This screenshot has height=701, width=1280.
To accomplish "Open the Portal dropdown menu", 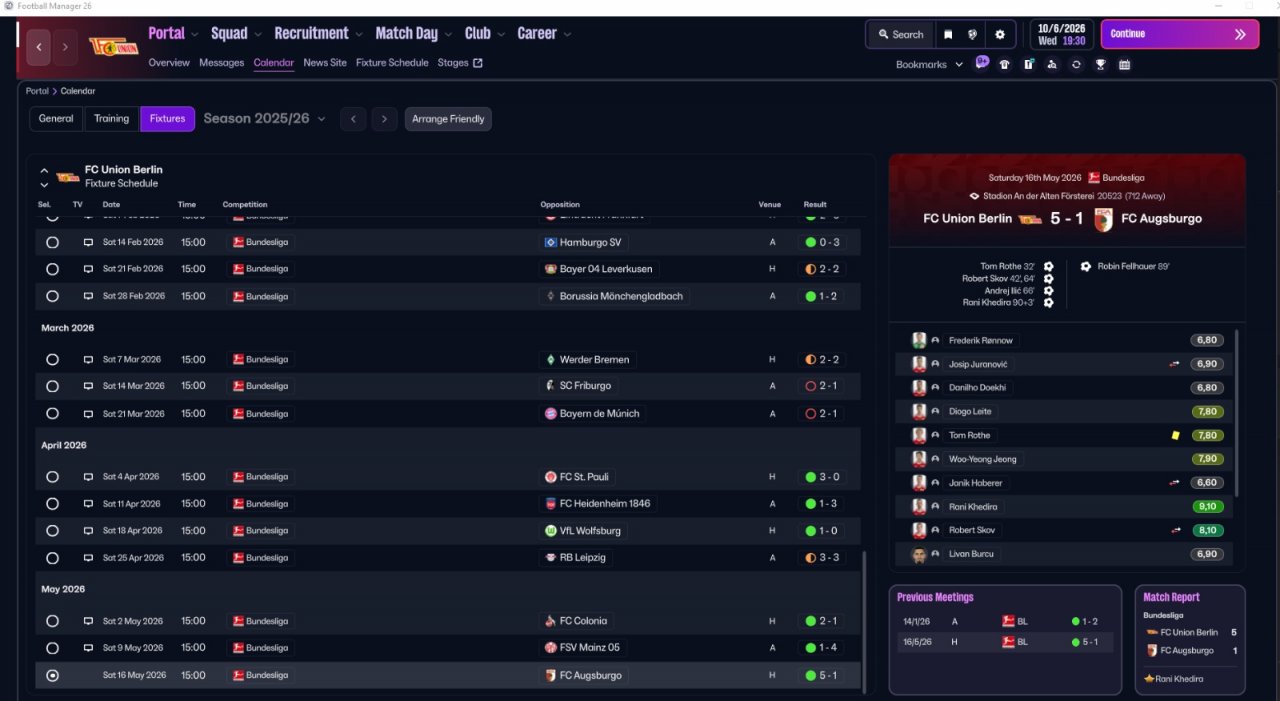I will 173,33.
